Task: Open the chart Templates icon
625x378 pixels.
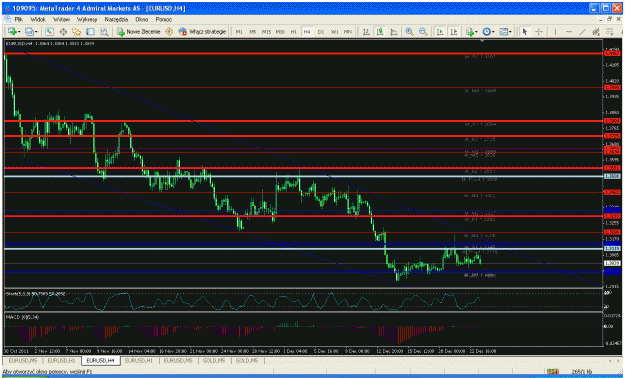Action: coord(503,32)
